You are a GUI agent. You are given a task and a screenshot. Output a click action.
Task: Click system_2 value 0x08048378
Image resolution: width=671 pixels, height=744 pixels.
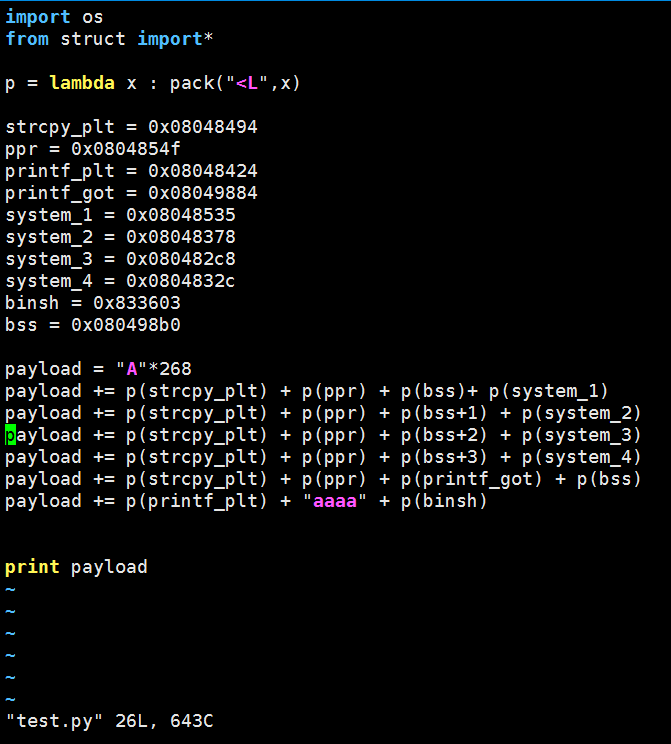pos(181,237)
